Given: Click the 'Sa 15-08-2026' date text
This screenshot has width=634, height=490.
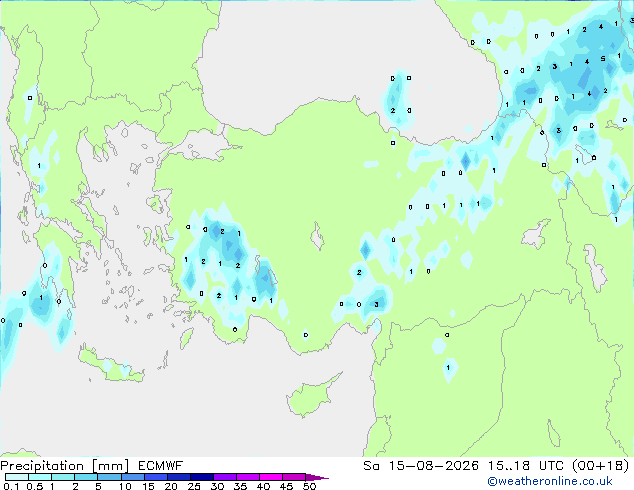Looking at the screenshot, I should coord(421,466).
